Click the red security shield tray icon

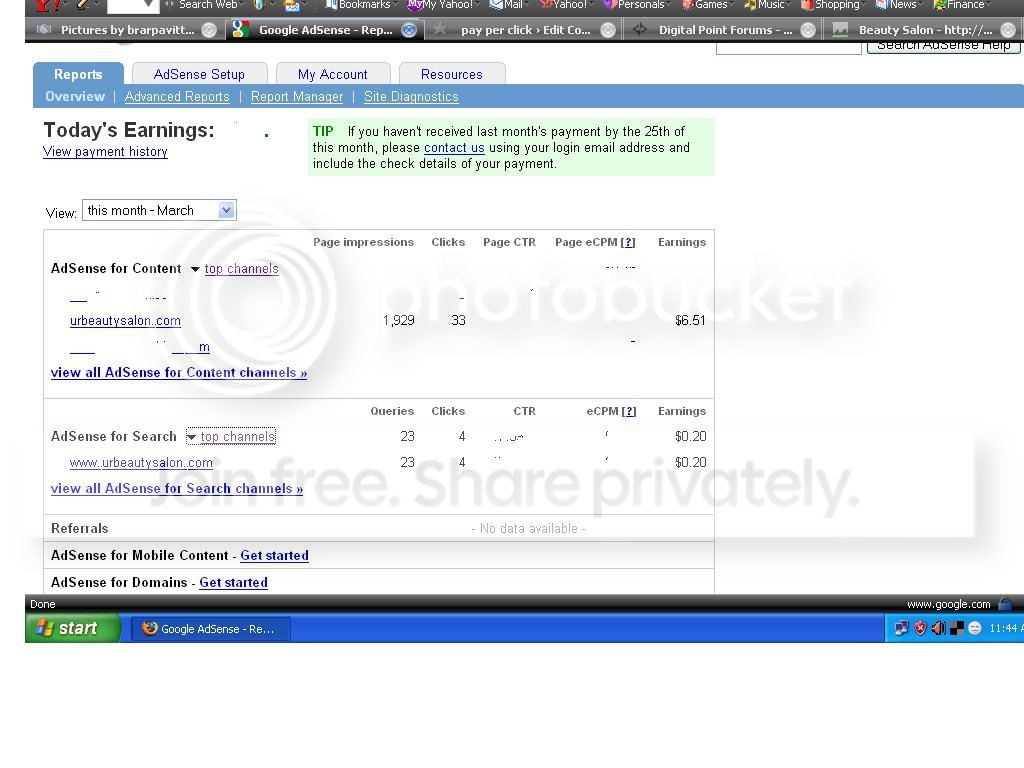(x=920, y=628)
